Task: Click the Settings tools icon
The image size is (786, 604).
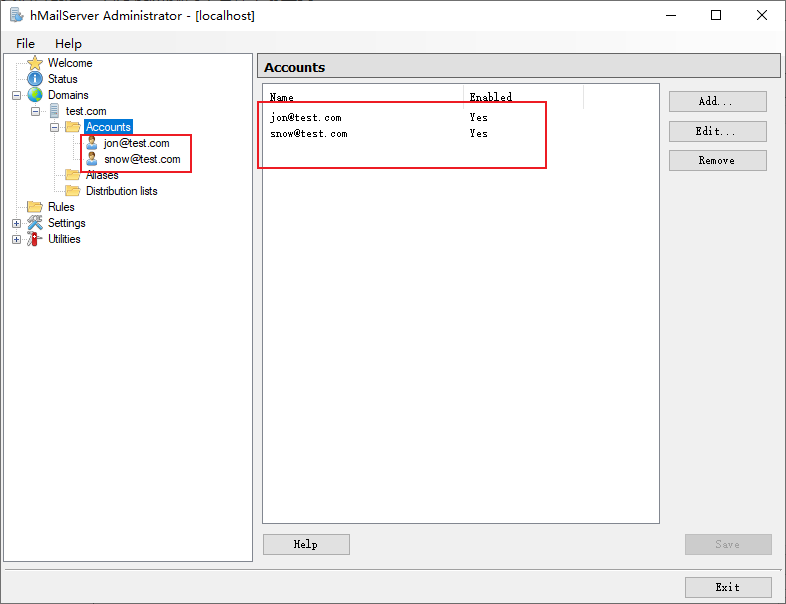Action: click(35, 223)
